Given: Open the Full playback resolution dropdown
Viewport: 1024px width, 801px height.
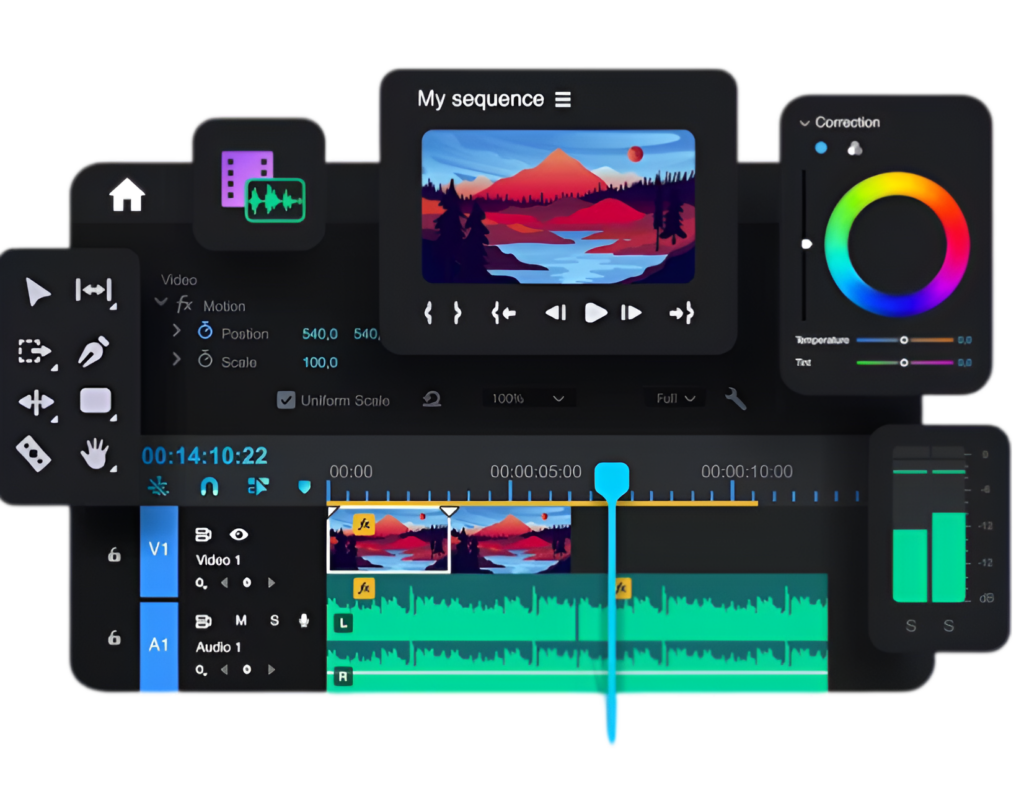Looking at the screenshot, I should 676,398.
